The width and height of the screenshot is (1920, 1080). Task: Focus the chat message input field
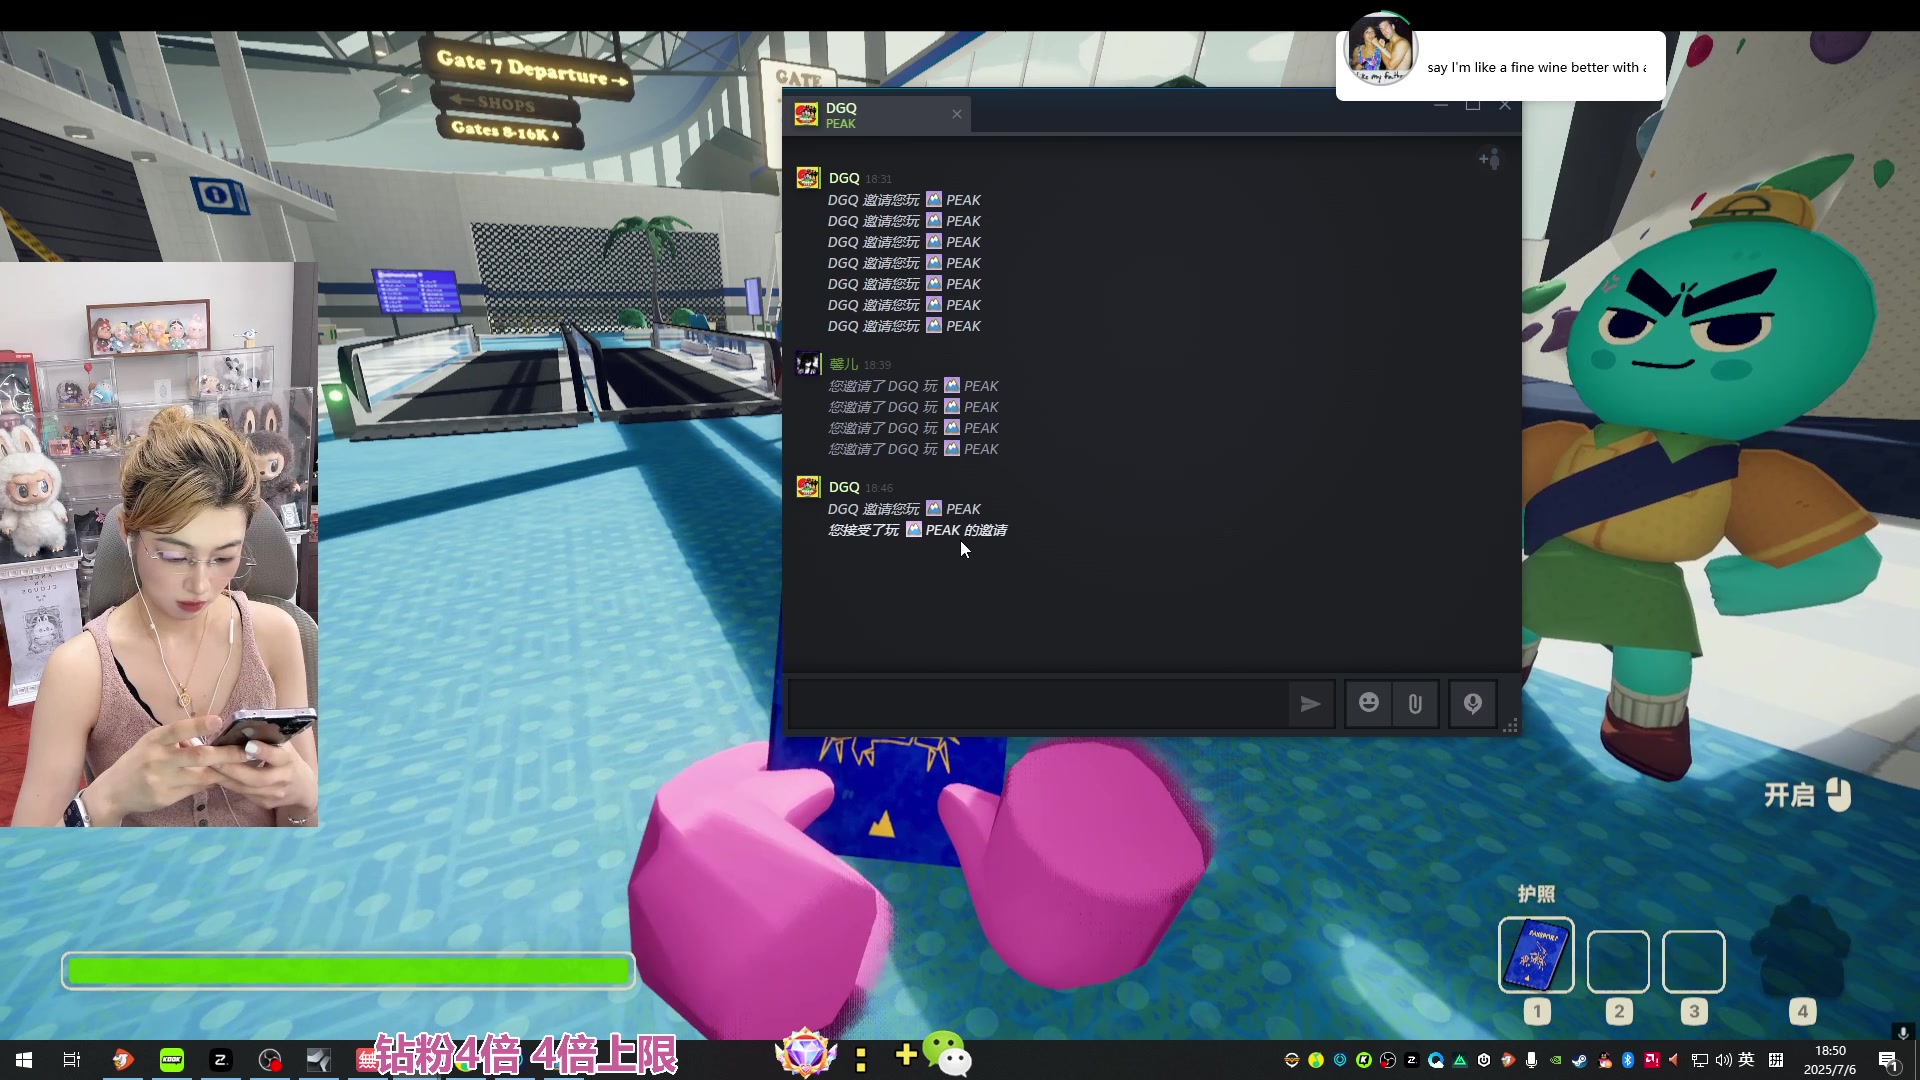(1037, 704)
